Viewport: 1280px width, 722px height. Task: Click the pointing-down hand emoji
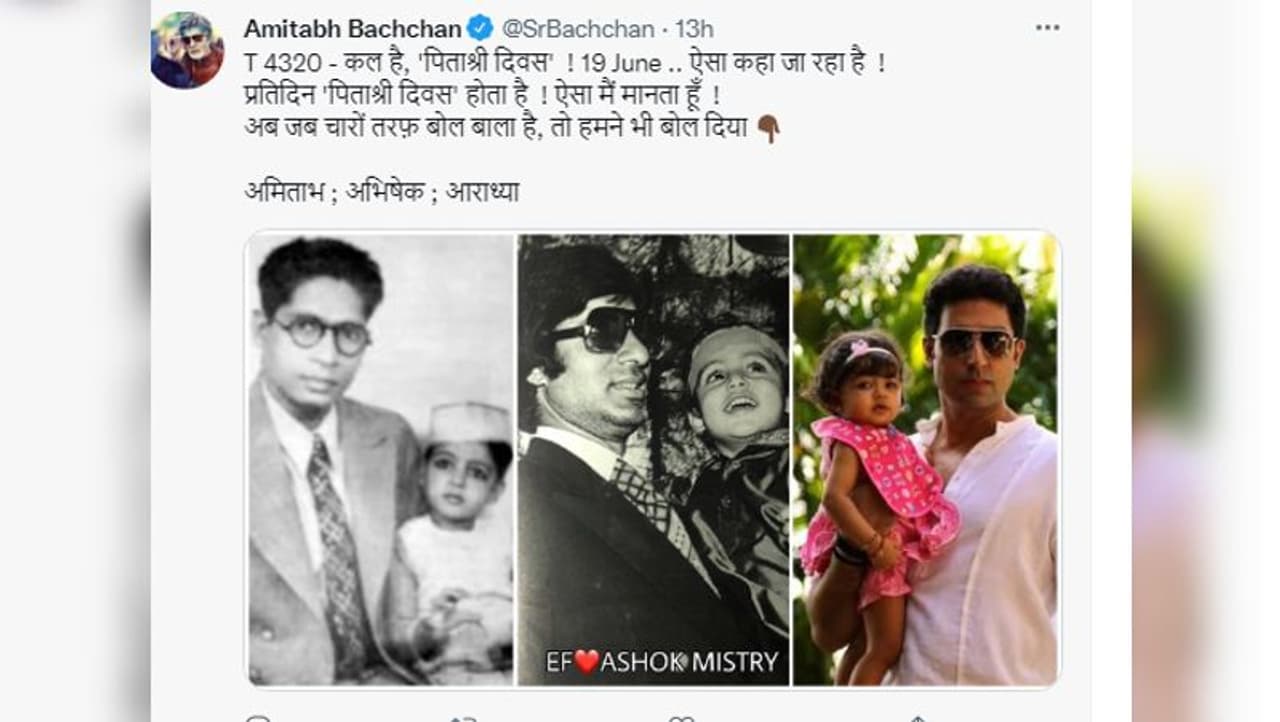(x=768, y=130)
